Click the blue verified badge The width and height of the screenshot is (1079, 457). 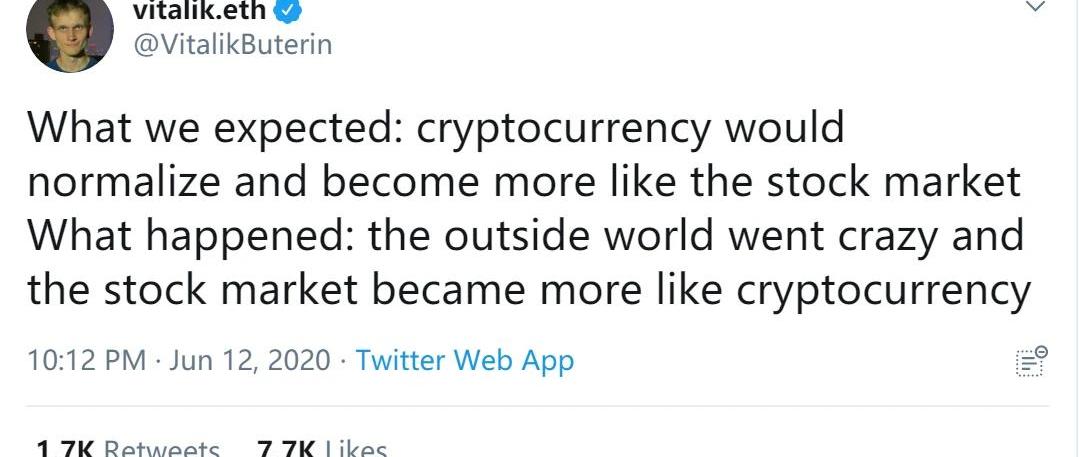click(286, 12)
